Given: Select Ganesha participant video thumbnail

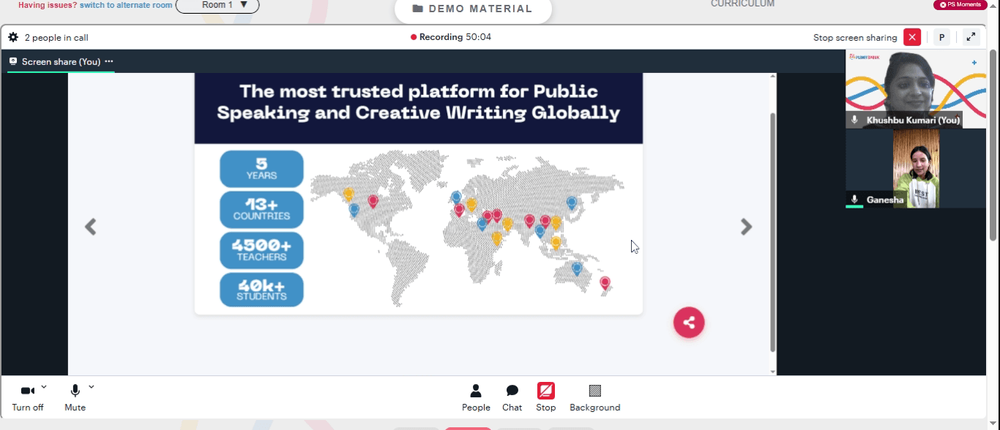Looking at the screenshot, I should [916, 168].
